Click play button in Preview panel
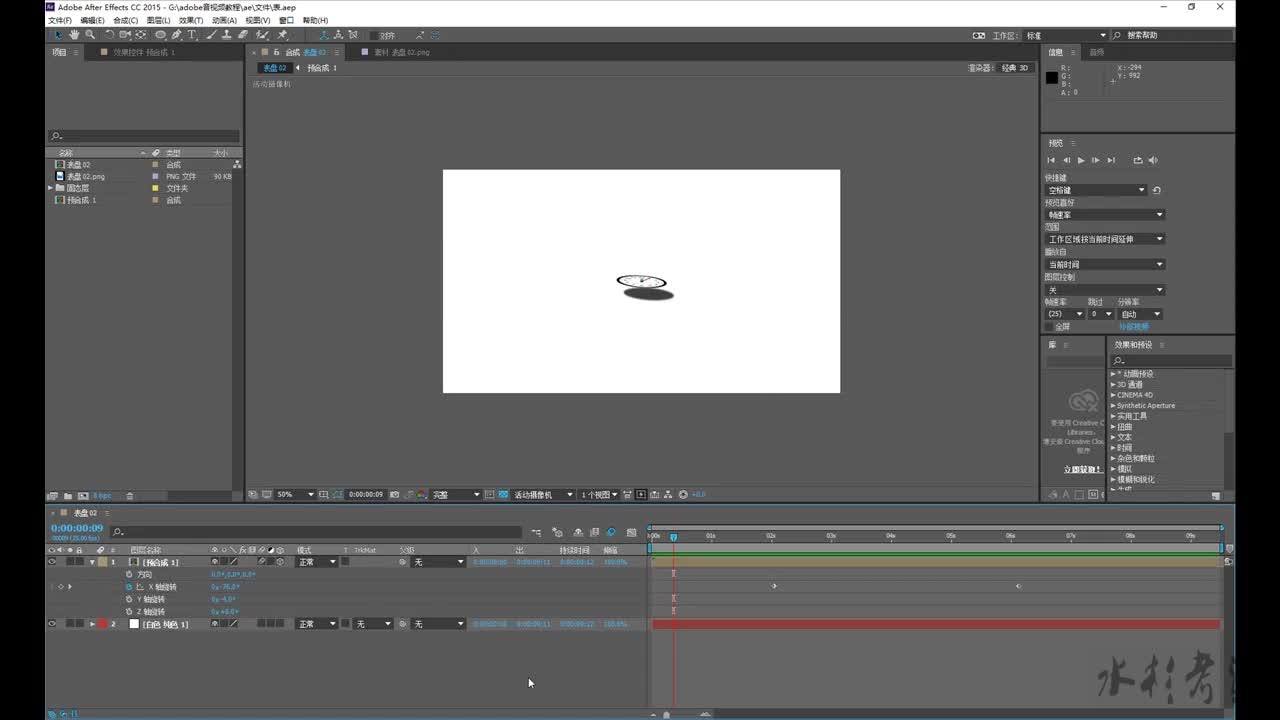 pyautogui.click(x=1081, y=160)
